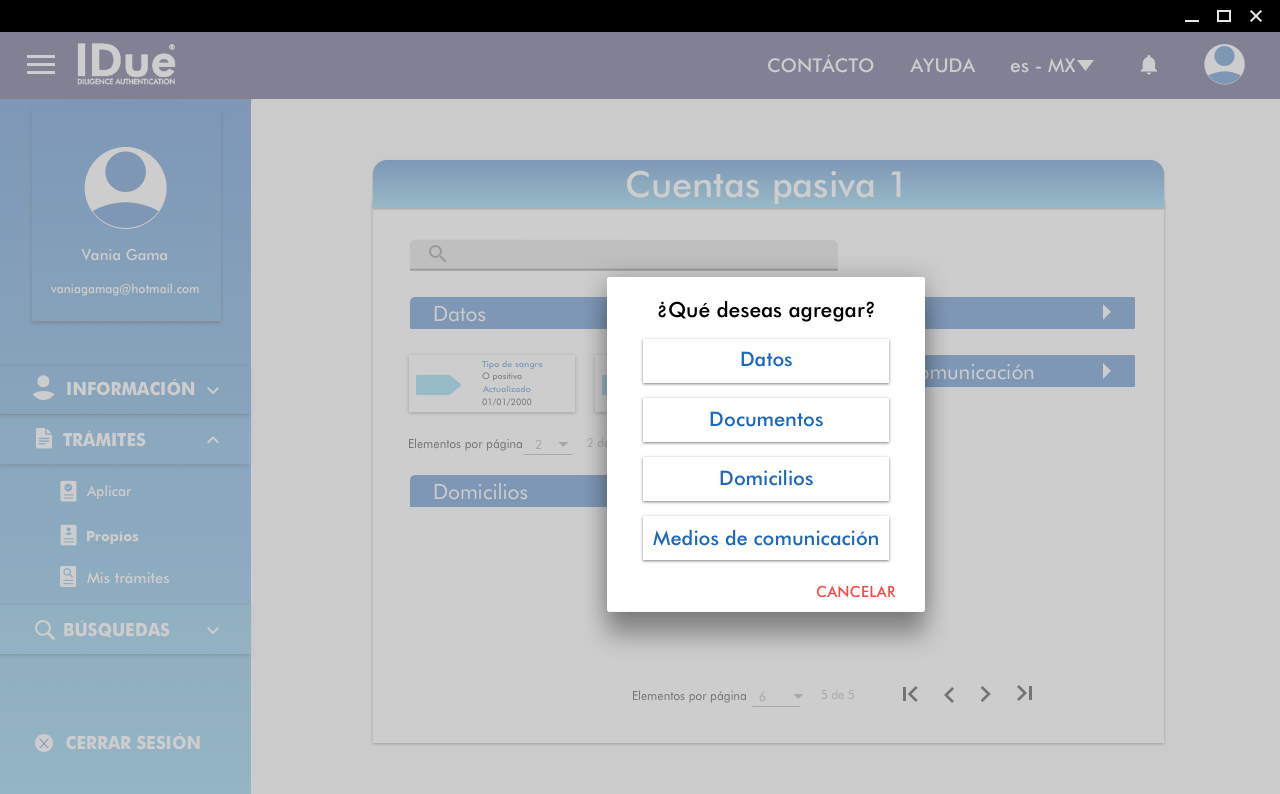The width and height of the screenshot is (1280, 794).
Task: Open the hamburger menu icon
Action: [41, 65]
